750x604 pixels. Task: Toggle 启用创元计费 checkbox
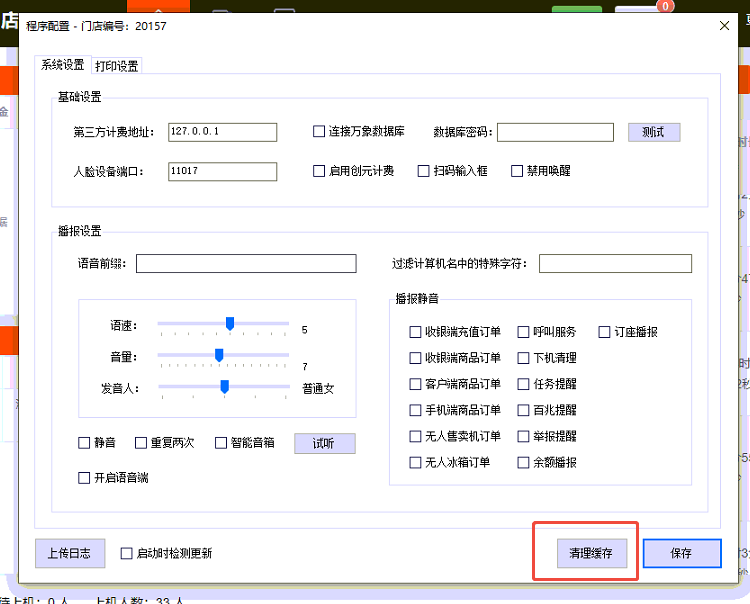tap(319, 171)
